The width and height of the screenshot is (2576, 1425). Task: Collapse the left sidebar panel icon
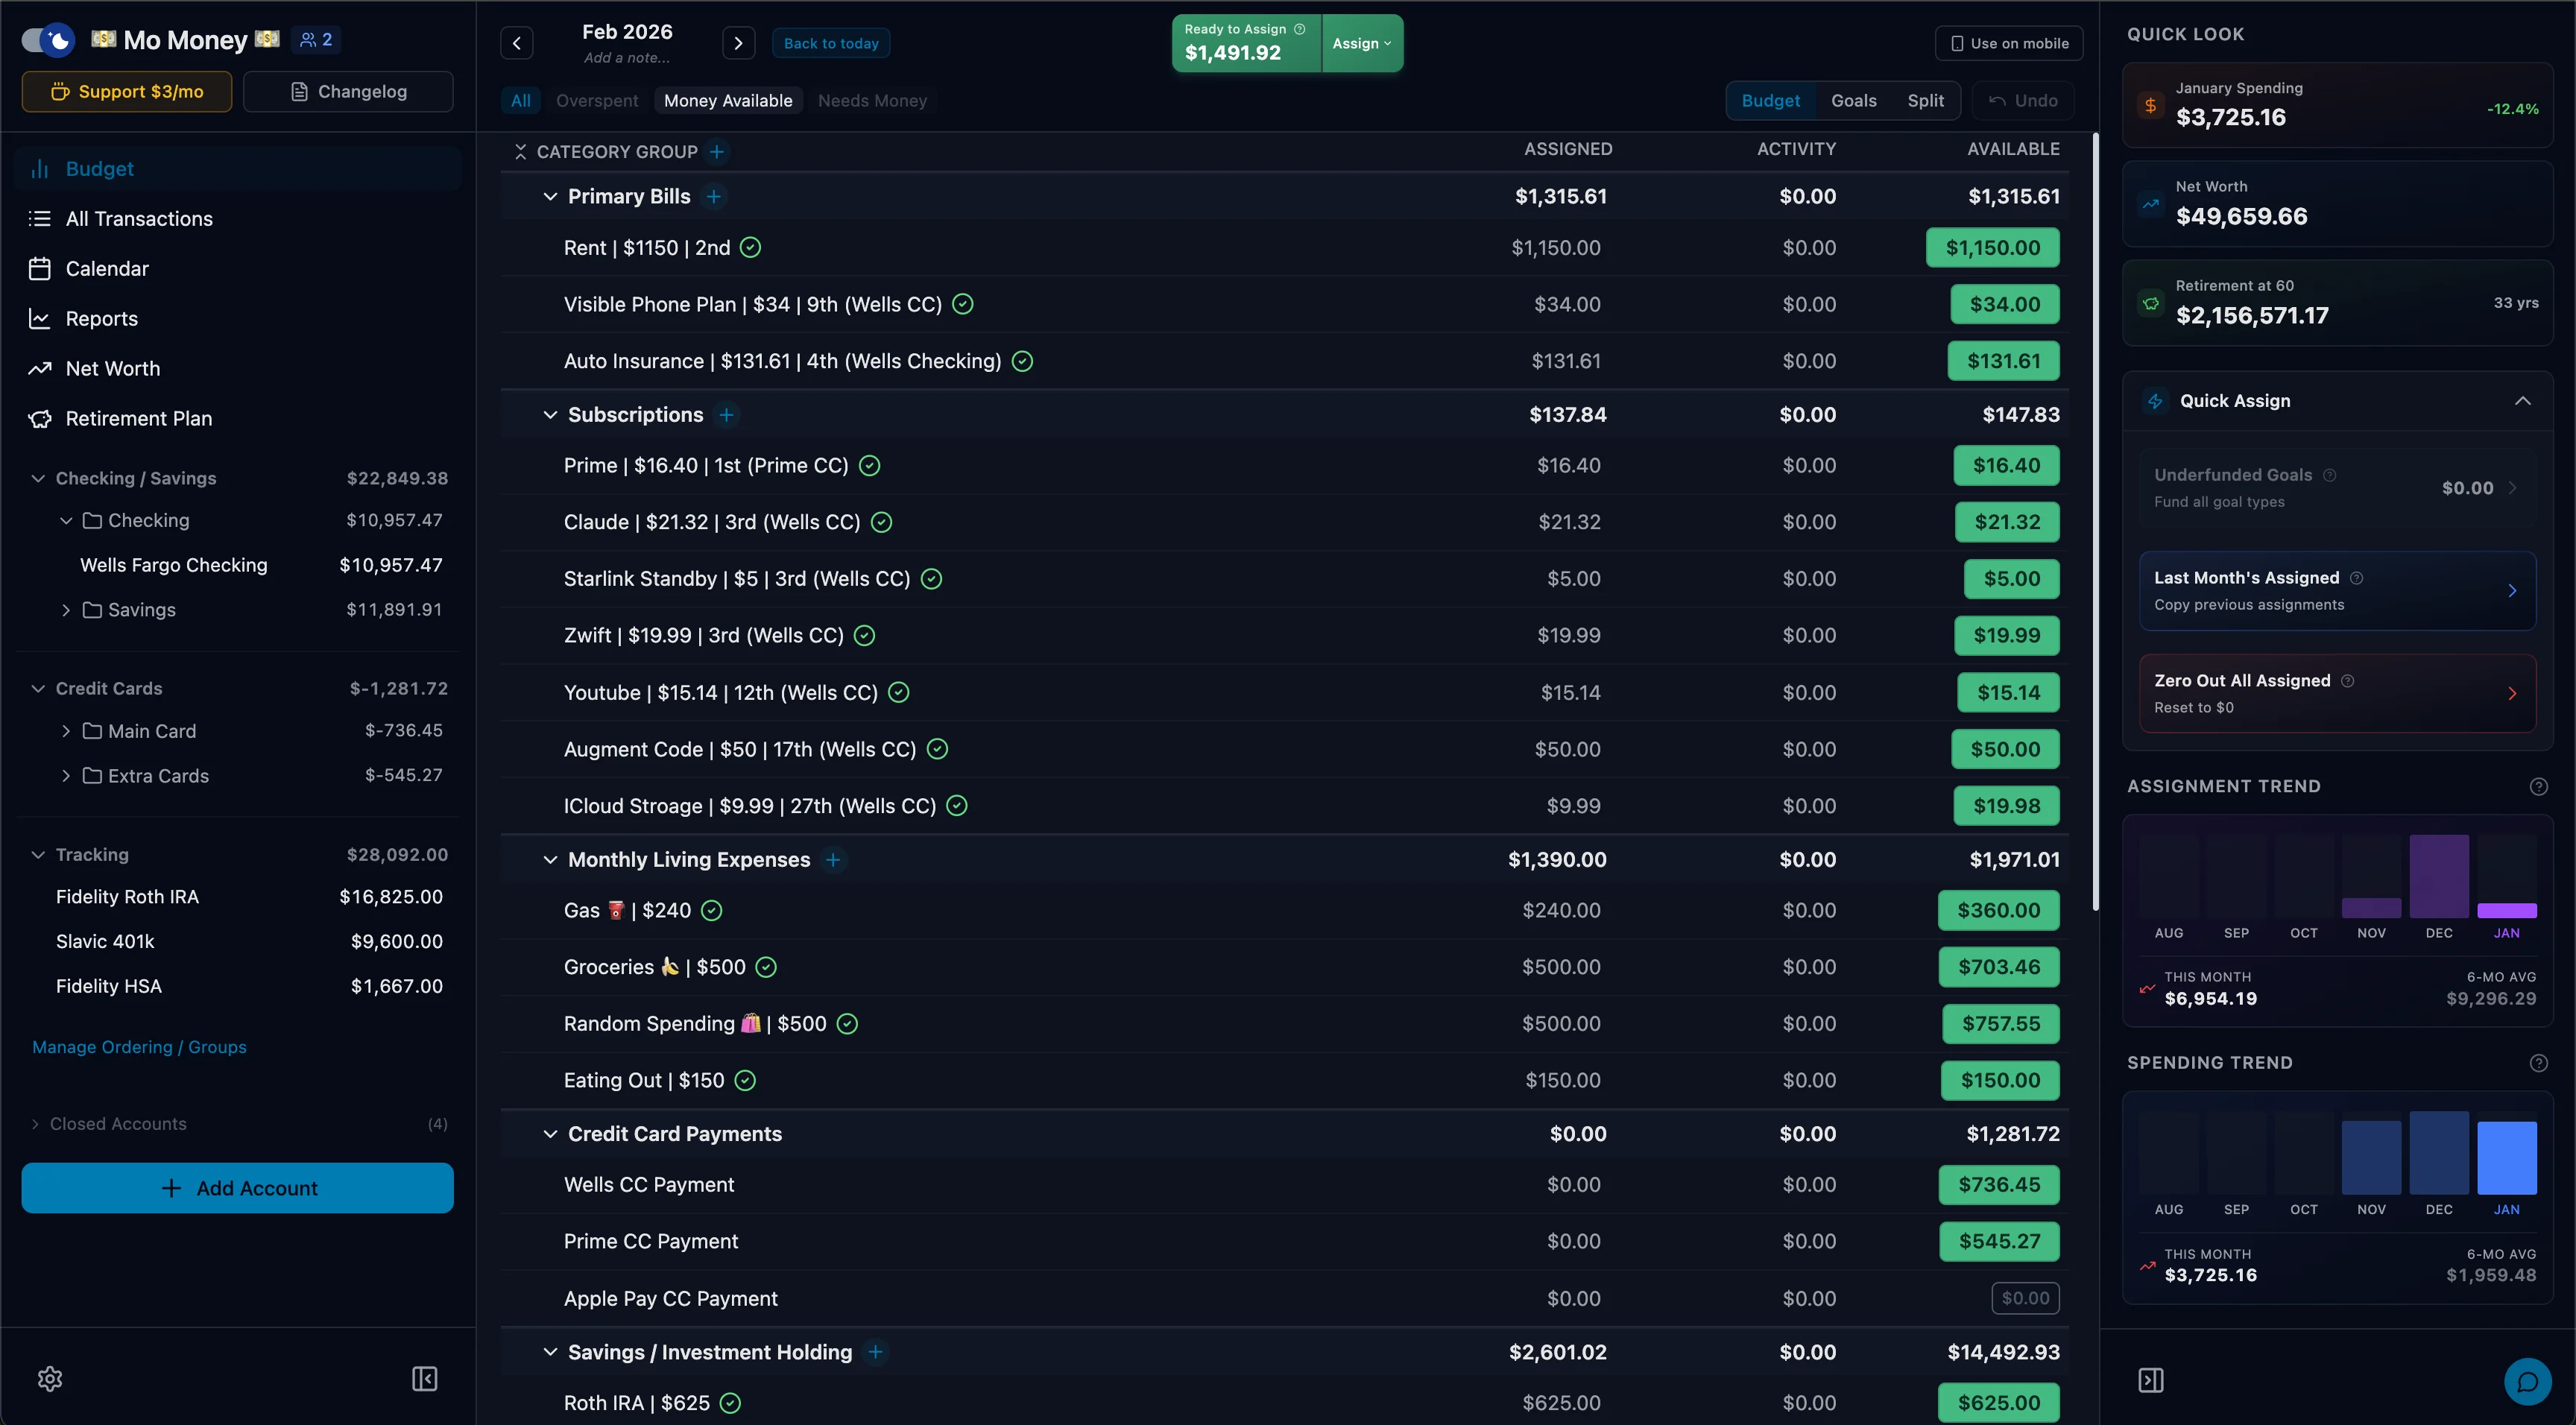424,1379
